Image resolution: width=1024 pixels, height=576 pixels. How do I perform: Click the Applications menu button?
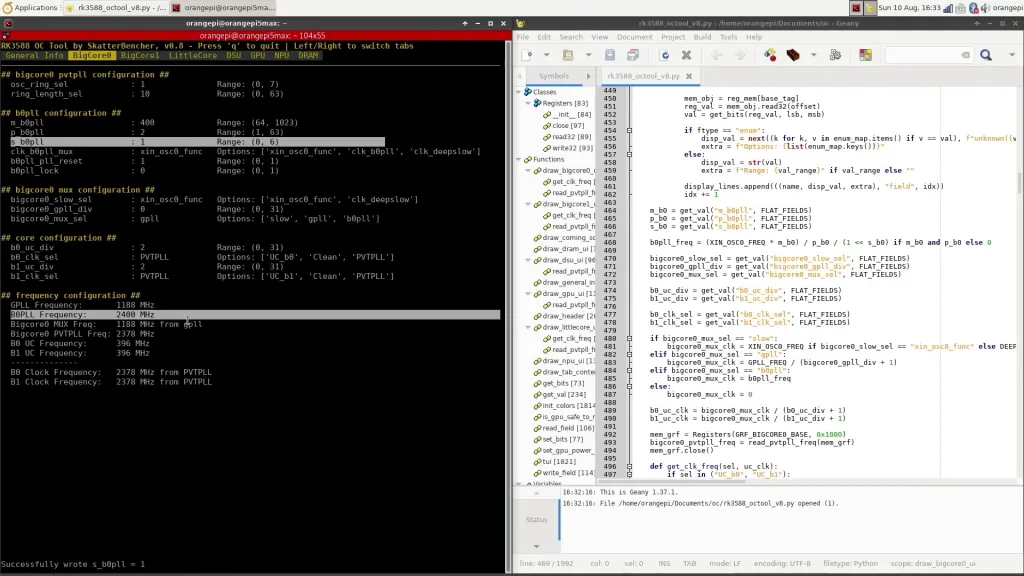[x=30, y=7]
